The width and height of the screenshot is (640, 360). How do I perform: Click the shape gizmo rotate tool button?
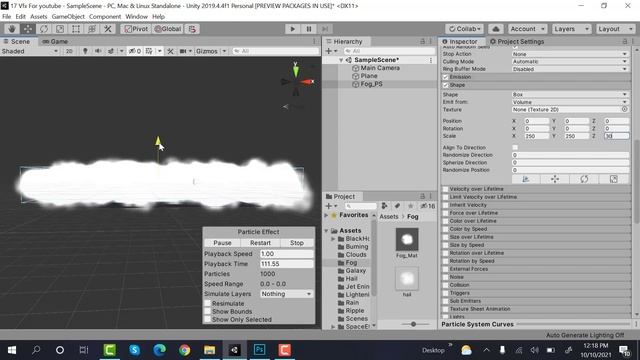(x=584, y=179)
